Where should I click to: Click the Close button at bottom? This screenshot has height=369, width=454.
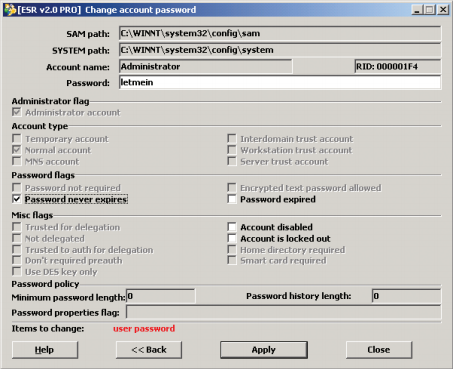379,350
